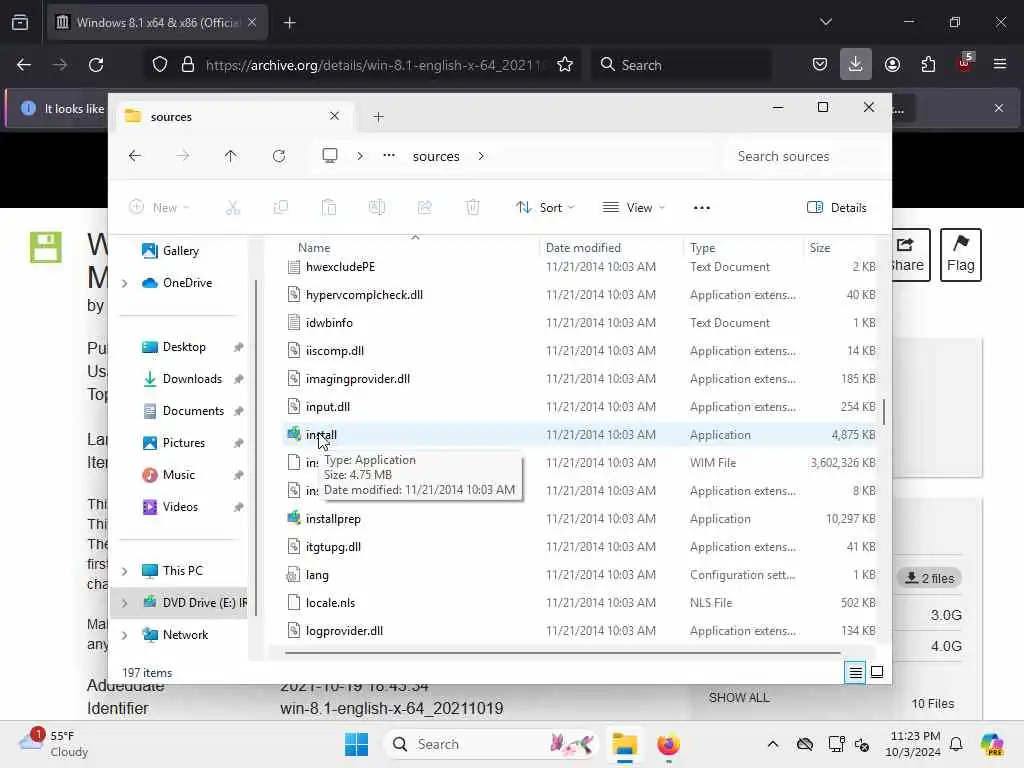Click the Rename icon in Explorer toolbar
Viewport: 1024px width, 768px height.
pos(377,208)
